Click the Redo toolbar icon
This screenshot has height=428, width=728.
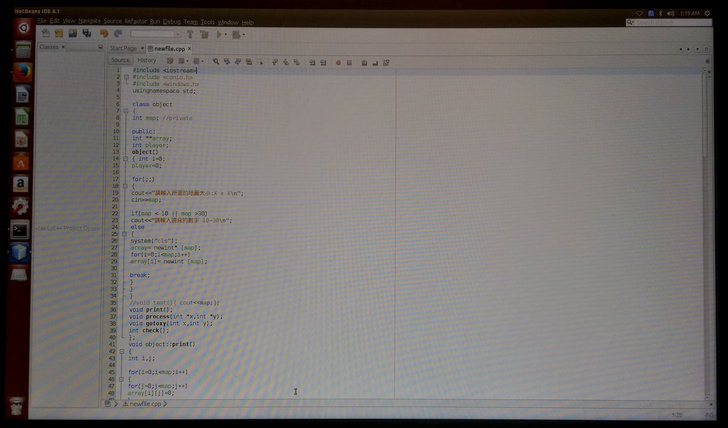118,33
